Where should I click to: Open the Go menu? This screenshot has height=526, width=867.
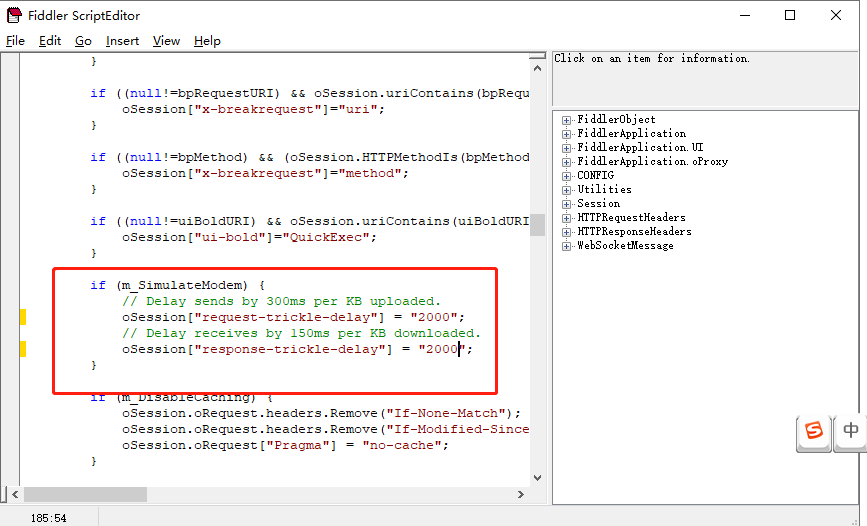tap(83, 41)
